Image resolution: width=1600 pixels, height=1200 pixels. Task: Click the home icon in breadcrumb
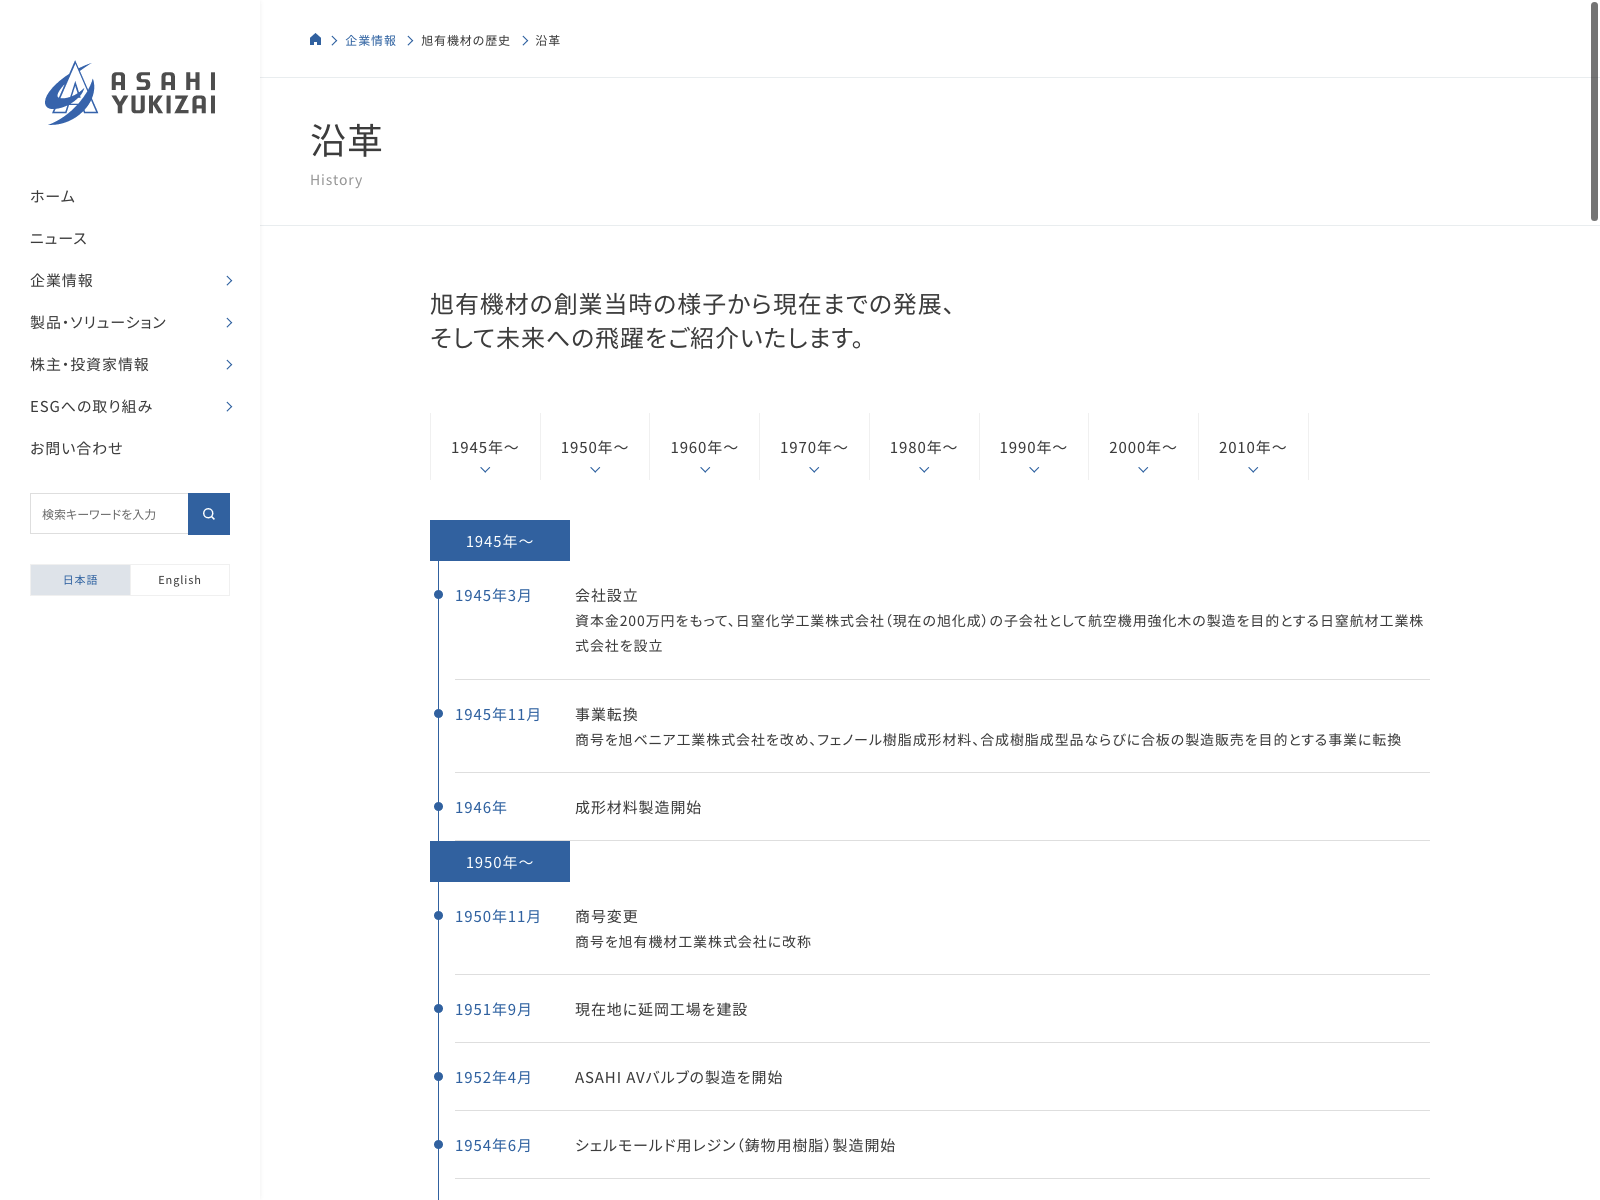[x=316, y=40]
